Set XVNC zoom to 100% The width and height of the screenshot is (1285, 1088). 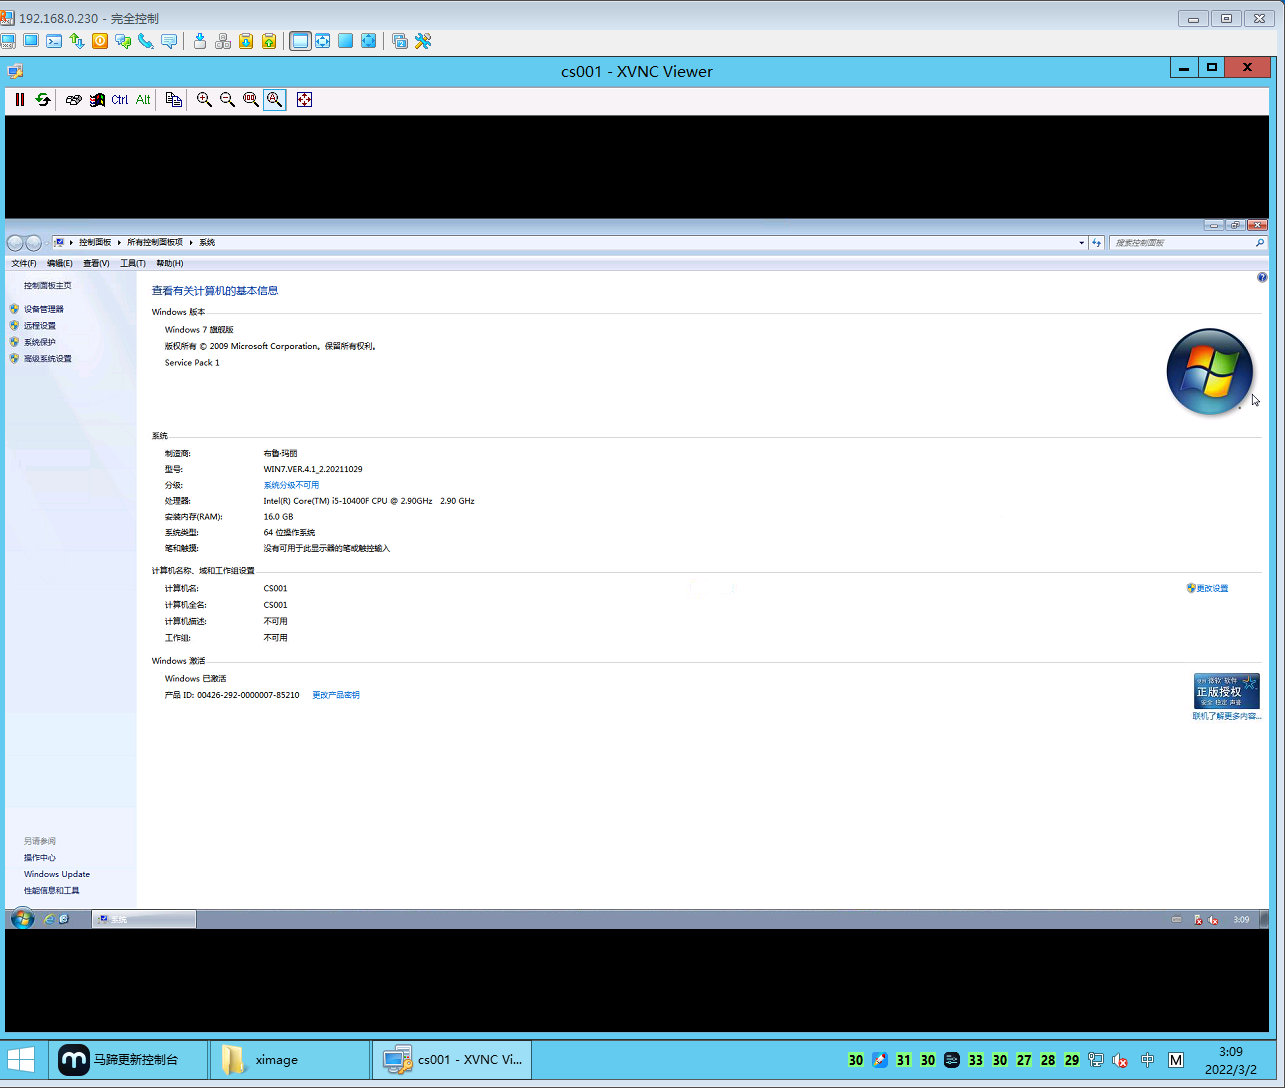click(251, 100)
